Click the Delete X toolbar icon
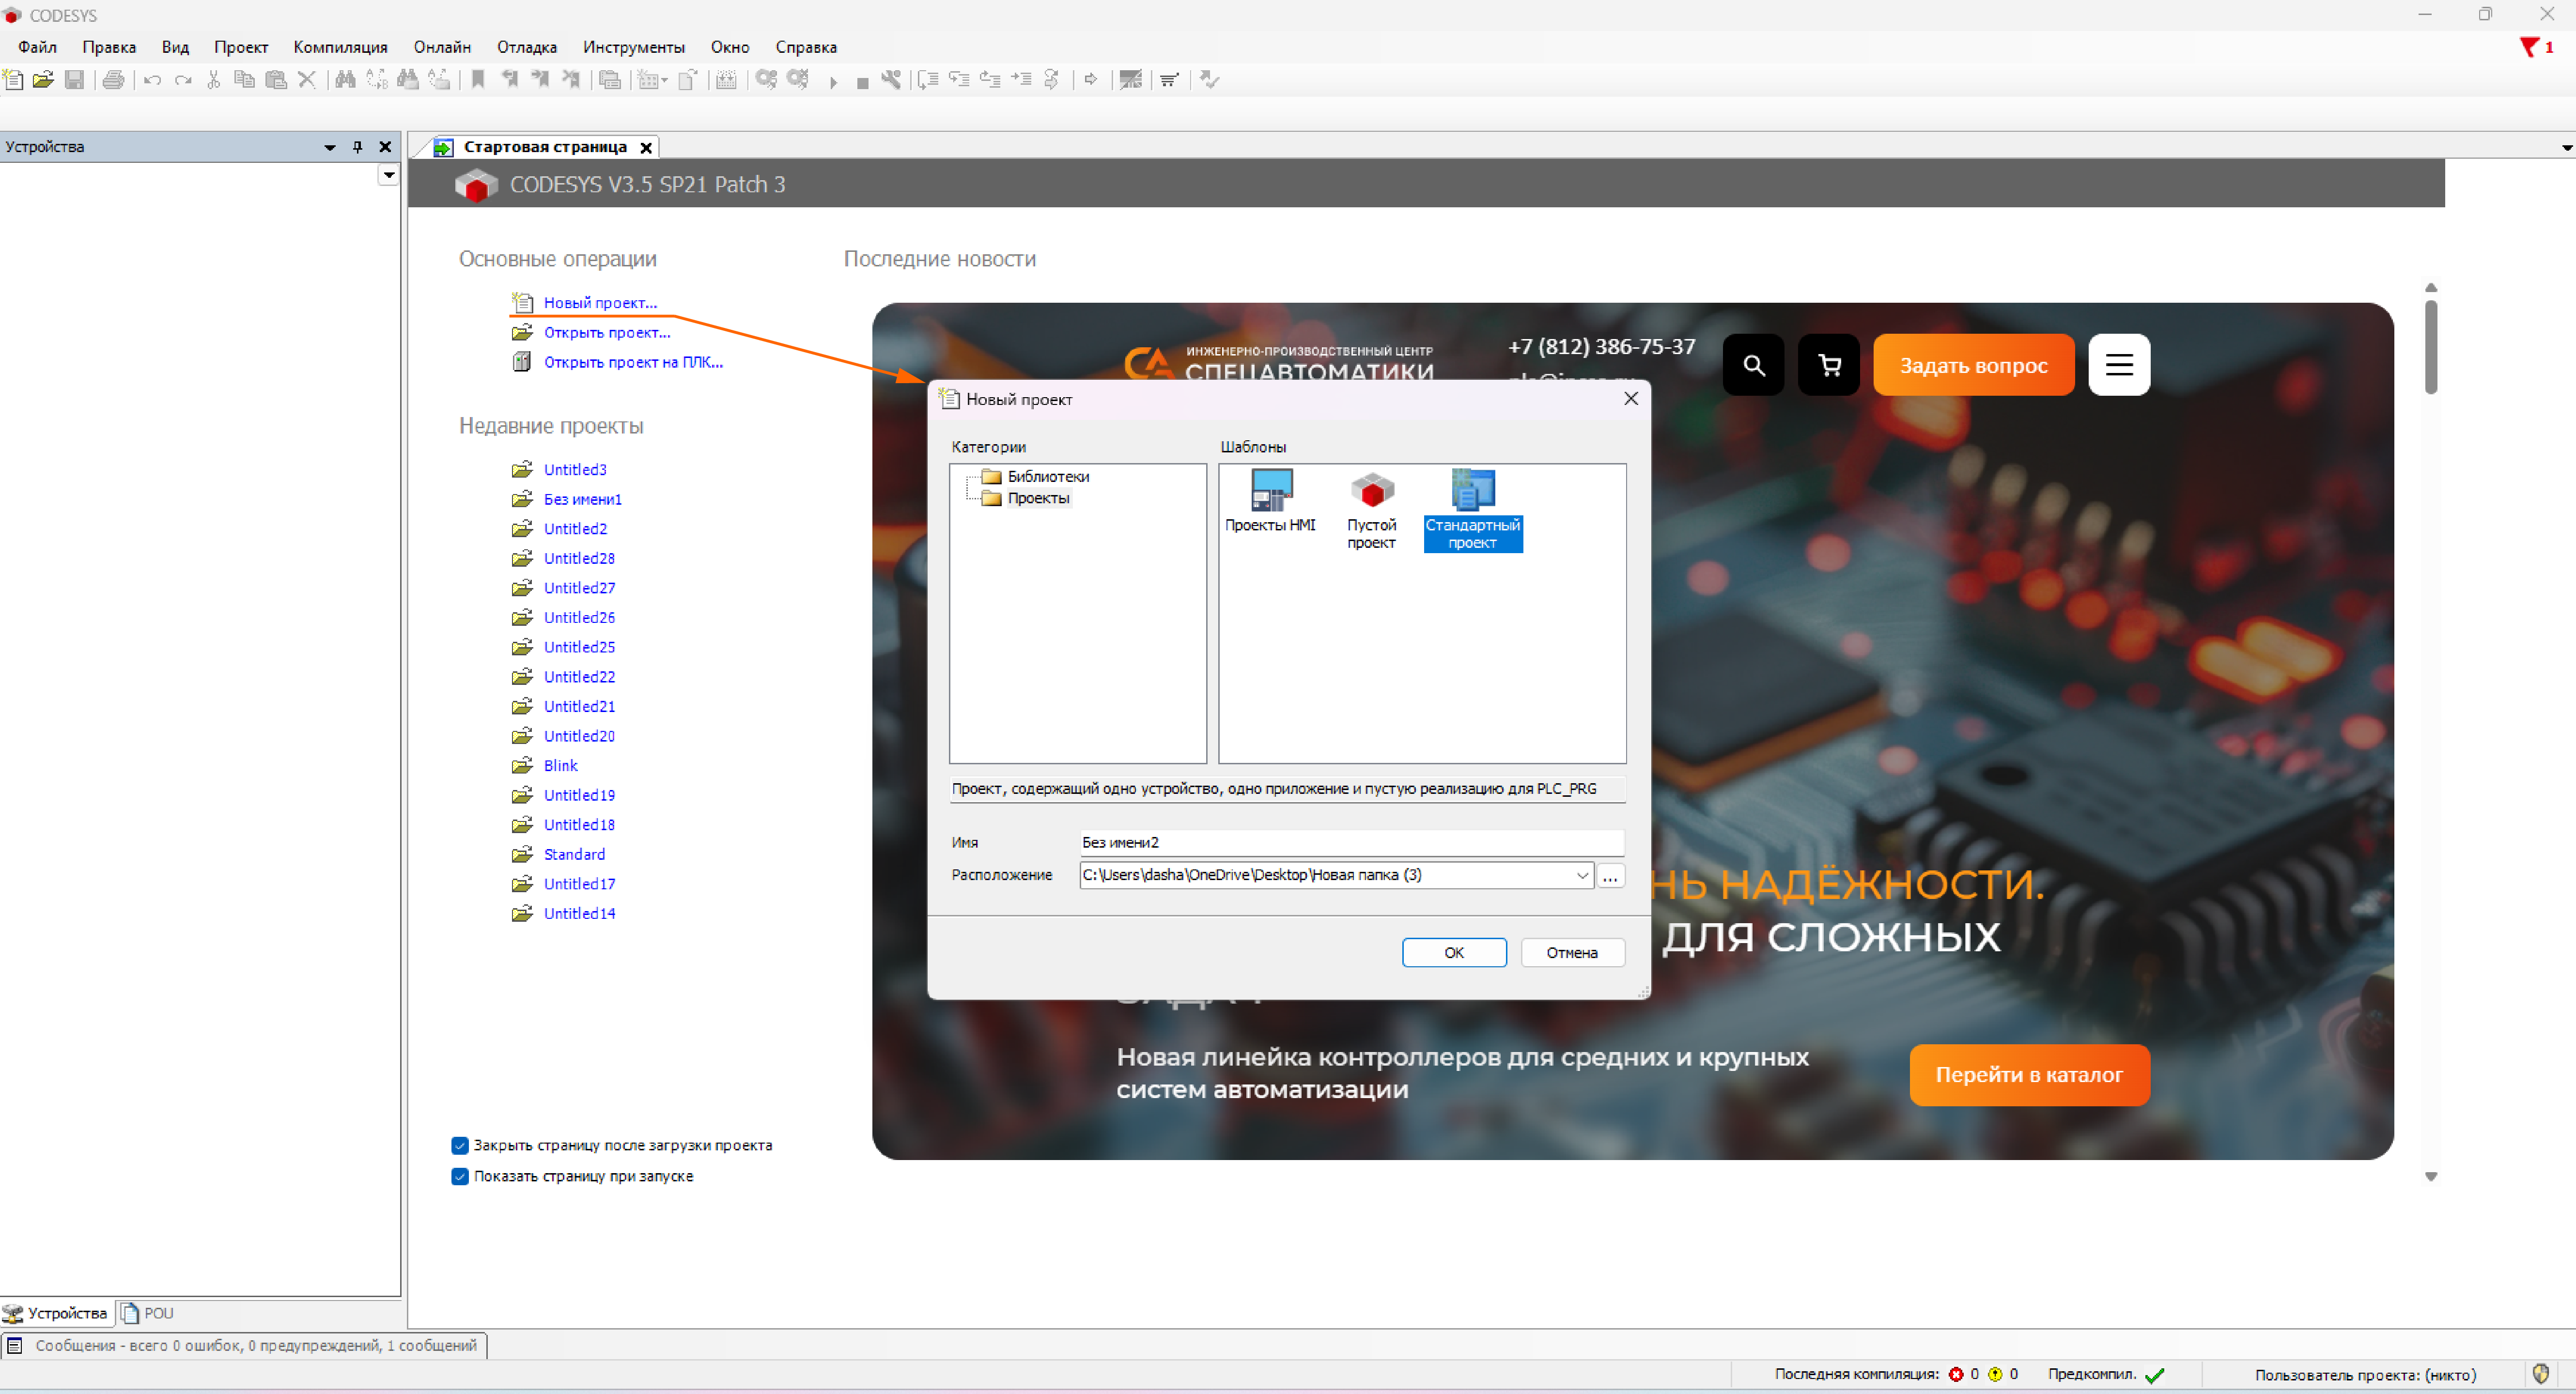The width and height of the screenshot is (2576, 1394). click(307, 80)
